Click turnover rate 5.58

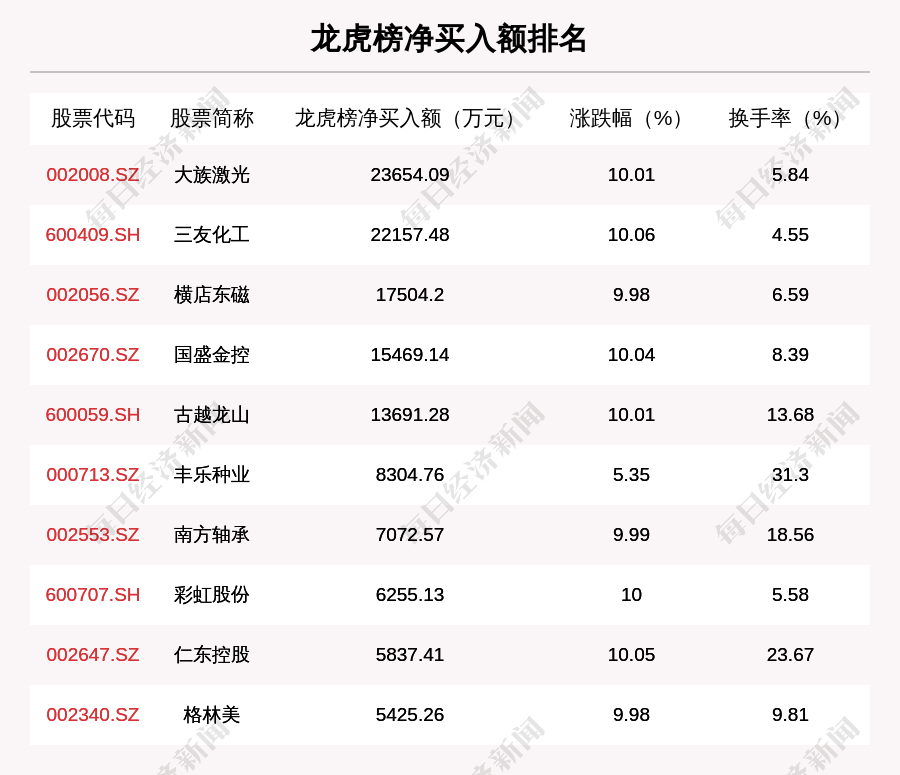790,595
